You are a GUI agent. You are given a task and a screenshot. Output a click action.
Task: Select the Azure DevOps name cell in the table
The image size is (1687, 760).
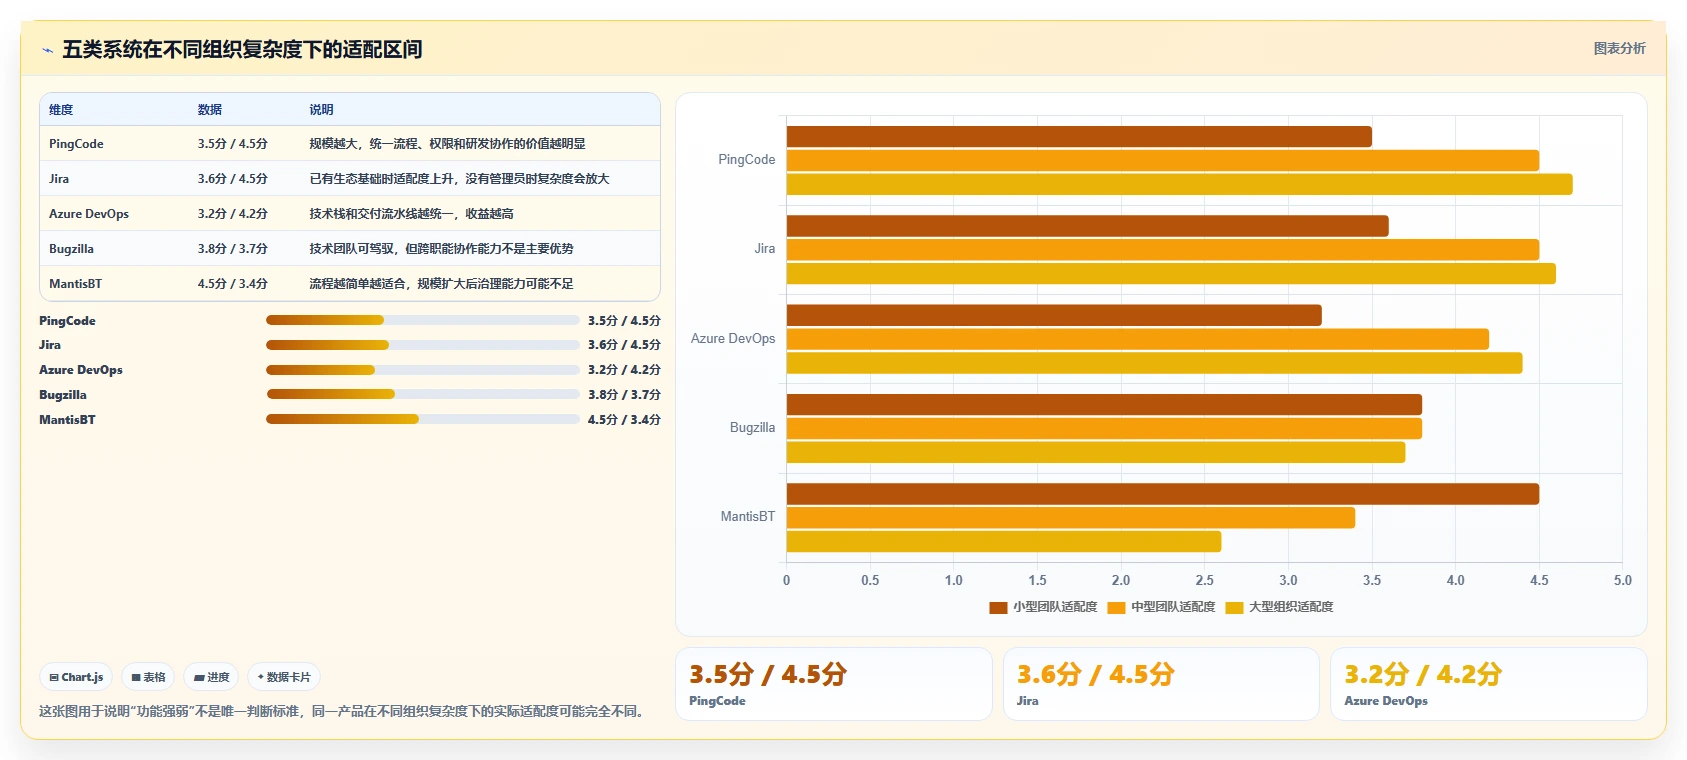point(89,214)
